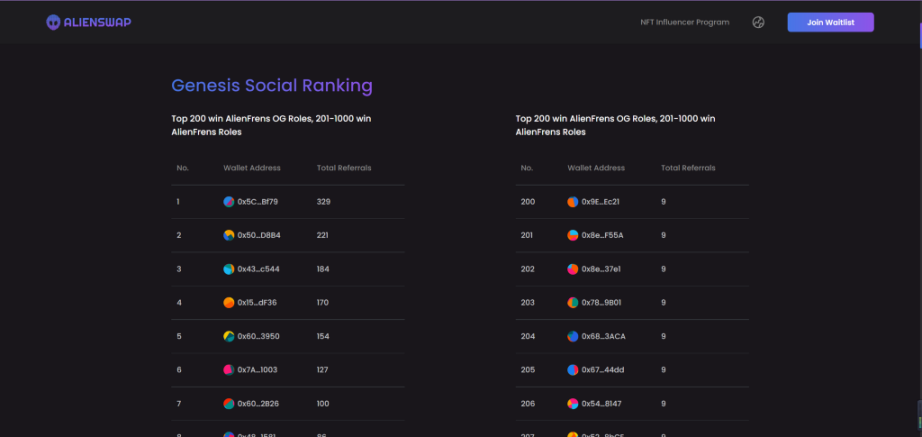The height and width of the screenshot is (437, 922).
Task: Select wallet address 0x68...3ACA
Action: 602,336
